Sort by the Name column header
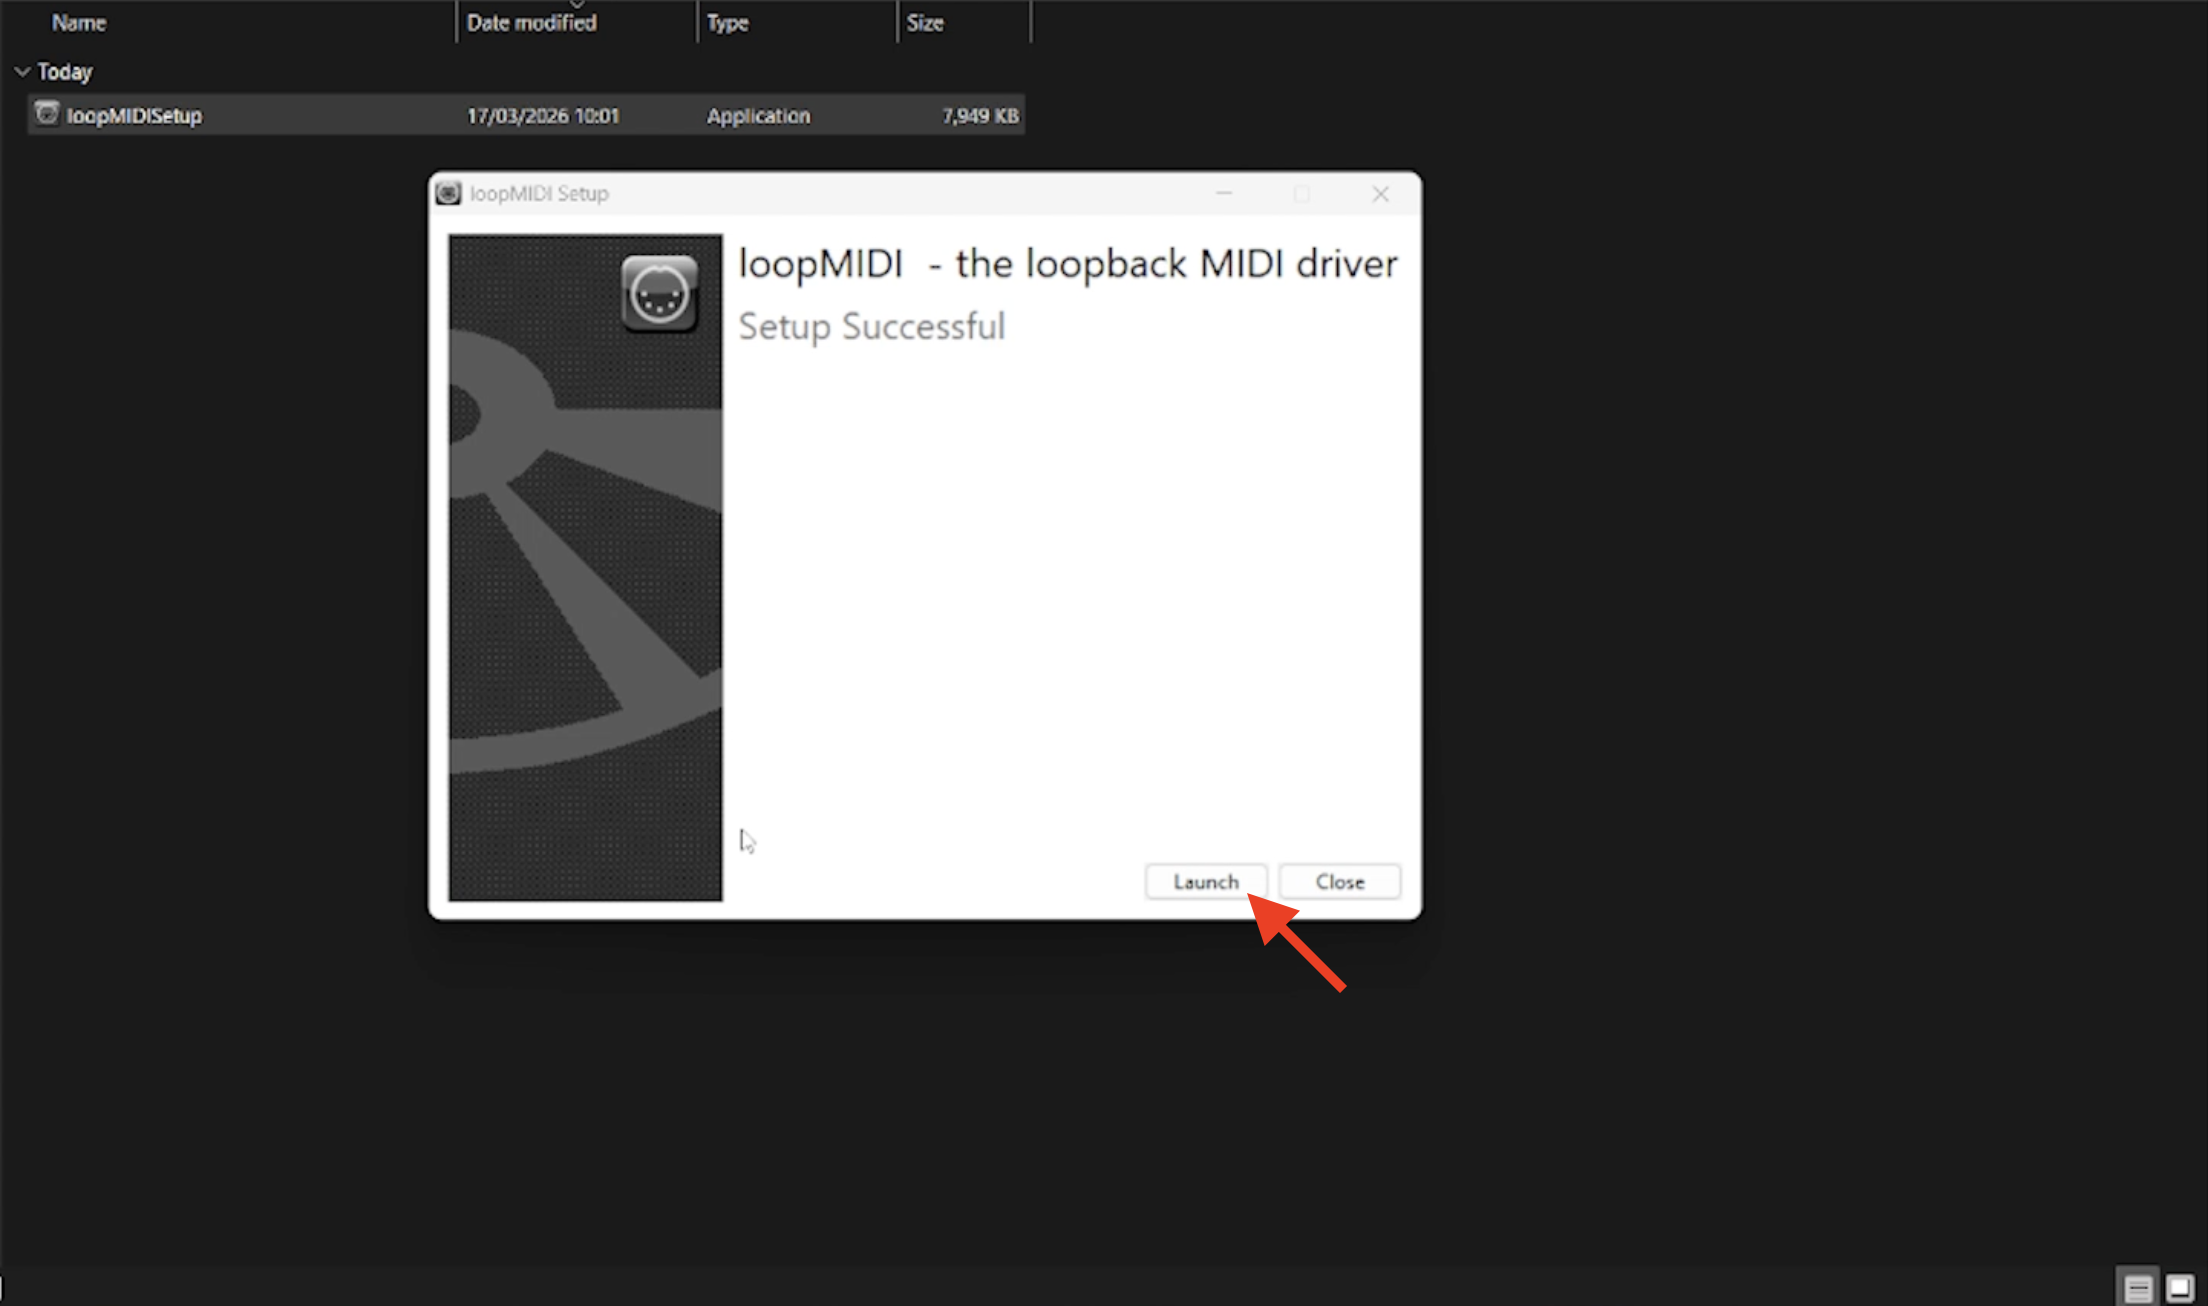 pyautogui.click(x=79, y=22)
